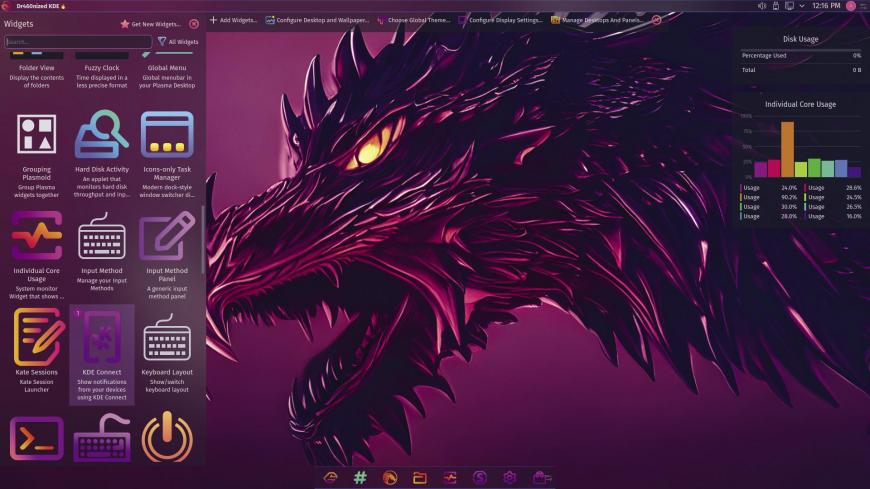Select the terminal prompt widget icon

pyautogui.click(x=37, y=438)
